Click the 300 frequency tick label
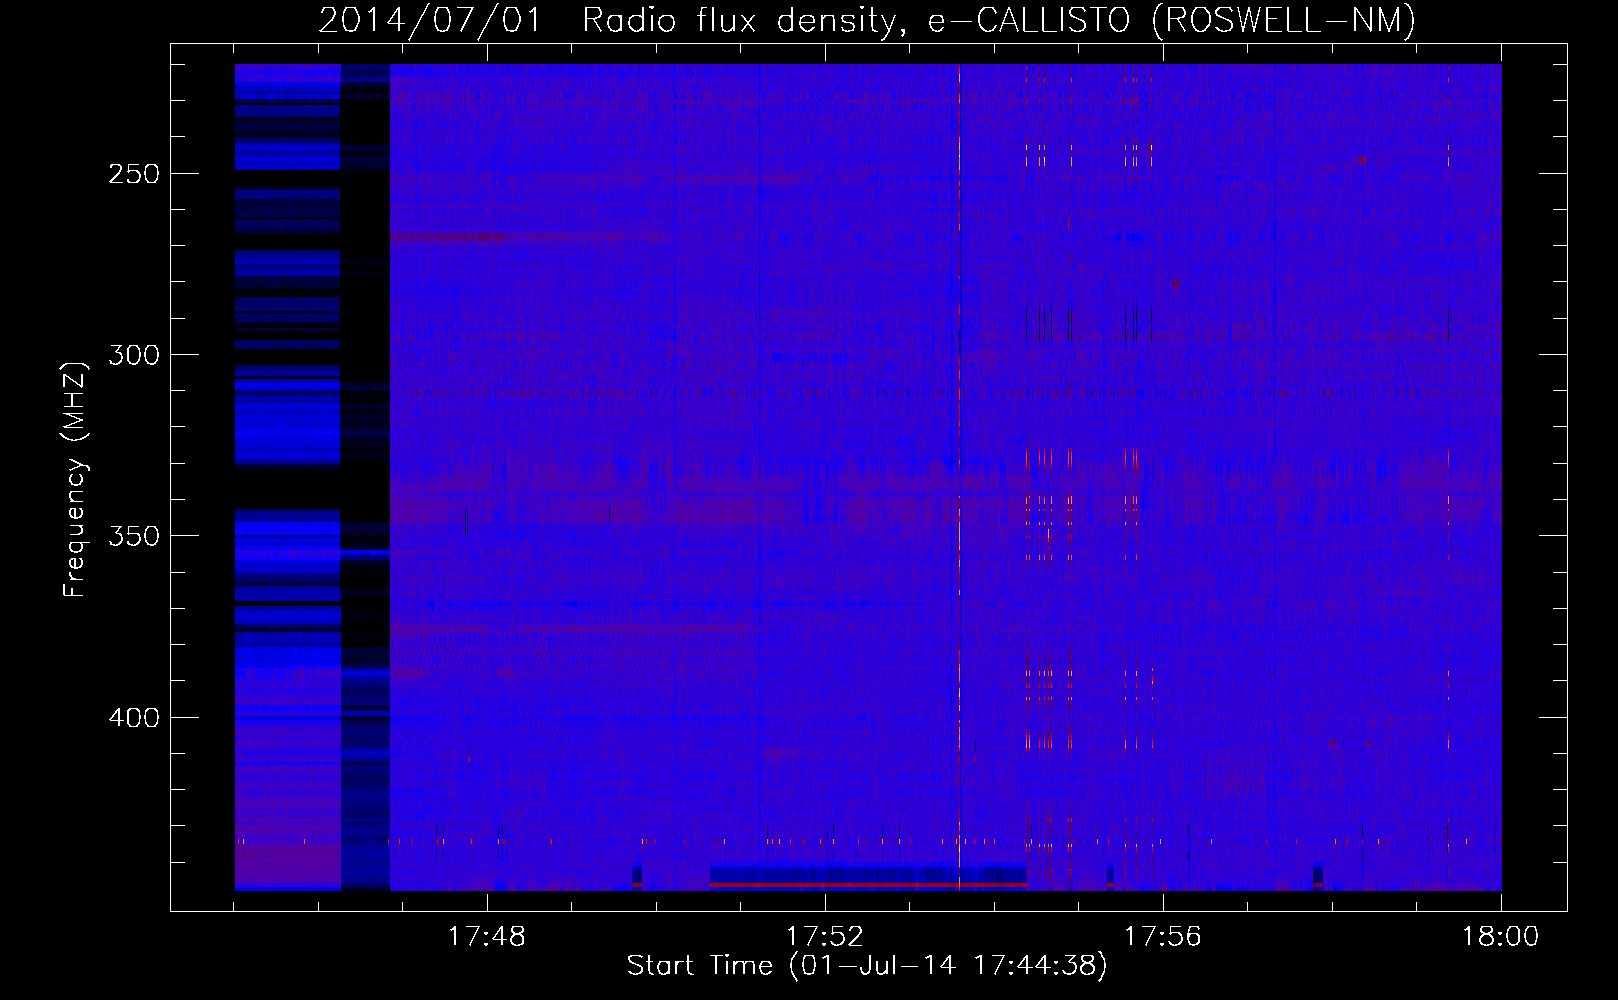The image size is (1618, 1000). [x=134, y=355]
